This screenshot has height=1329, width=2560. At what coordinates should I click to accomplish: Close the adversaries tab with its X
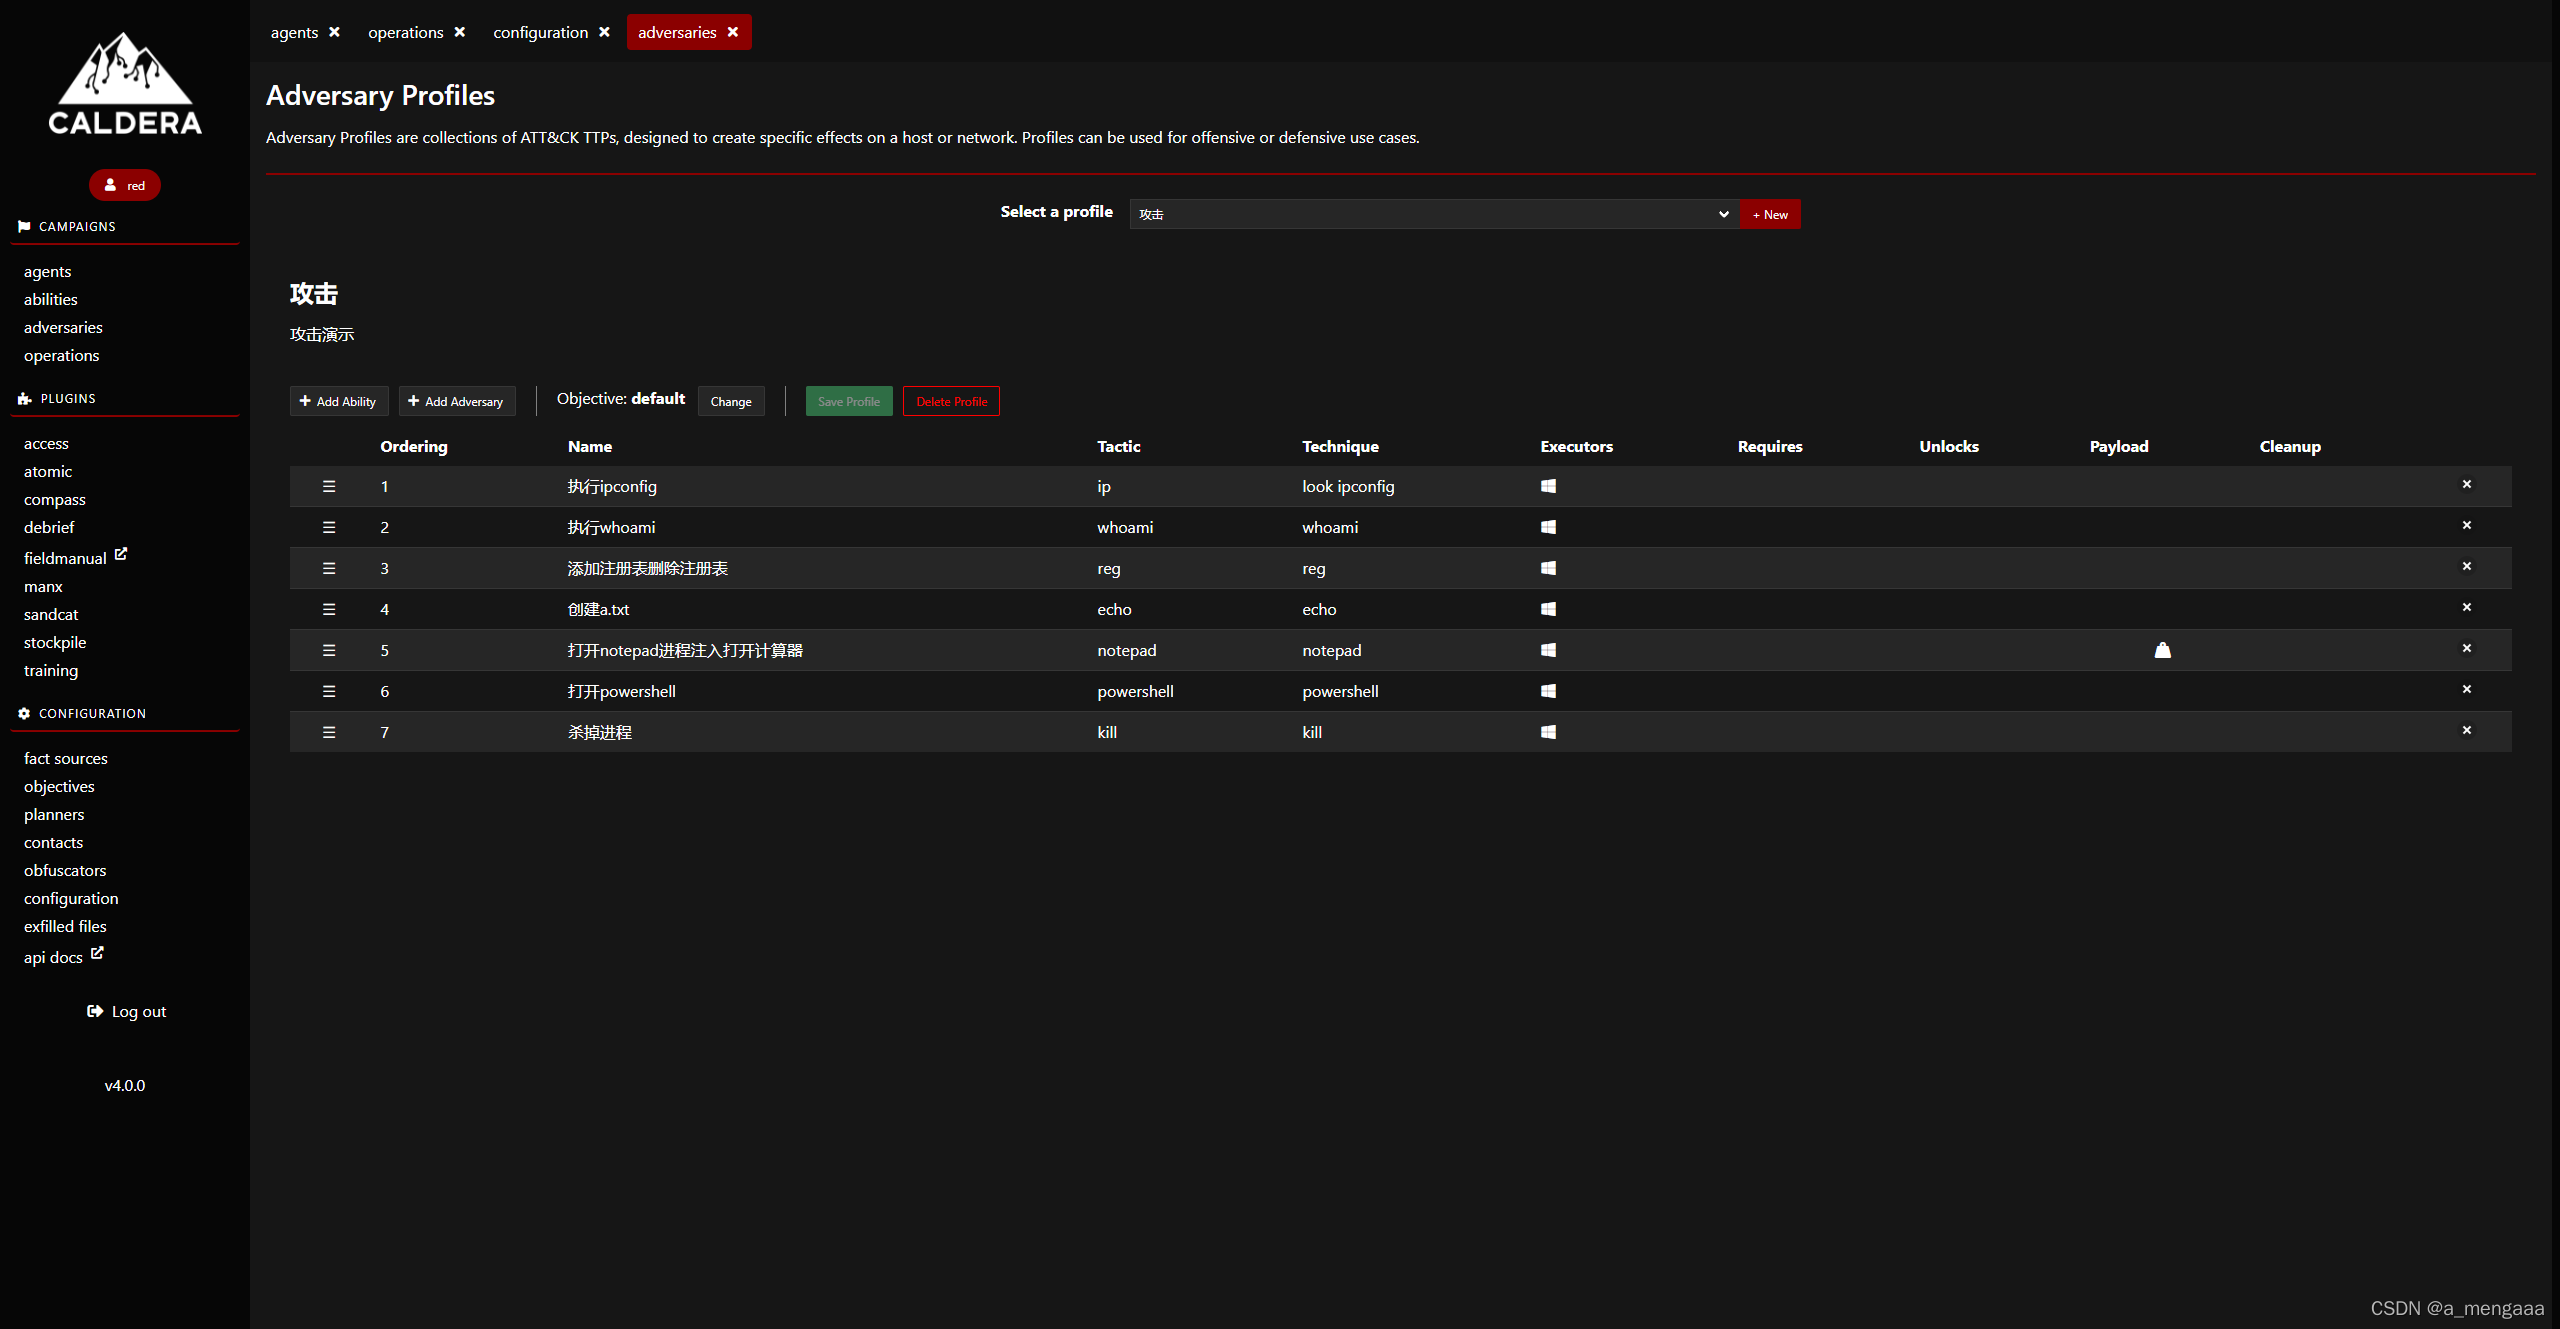pyautogui.click(x=733, y=32)
